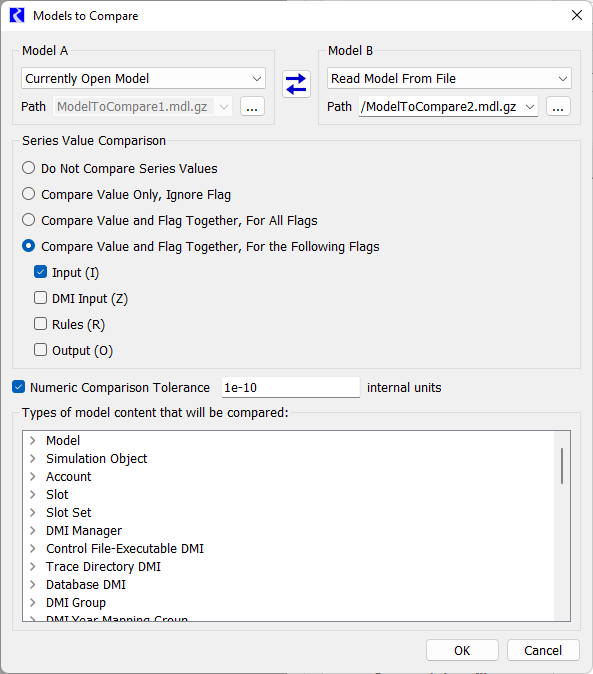
Task: Select Compare Value Only, Ignore Flag
Action: point(28,194)
